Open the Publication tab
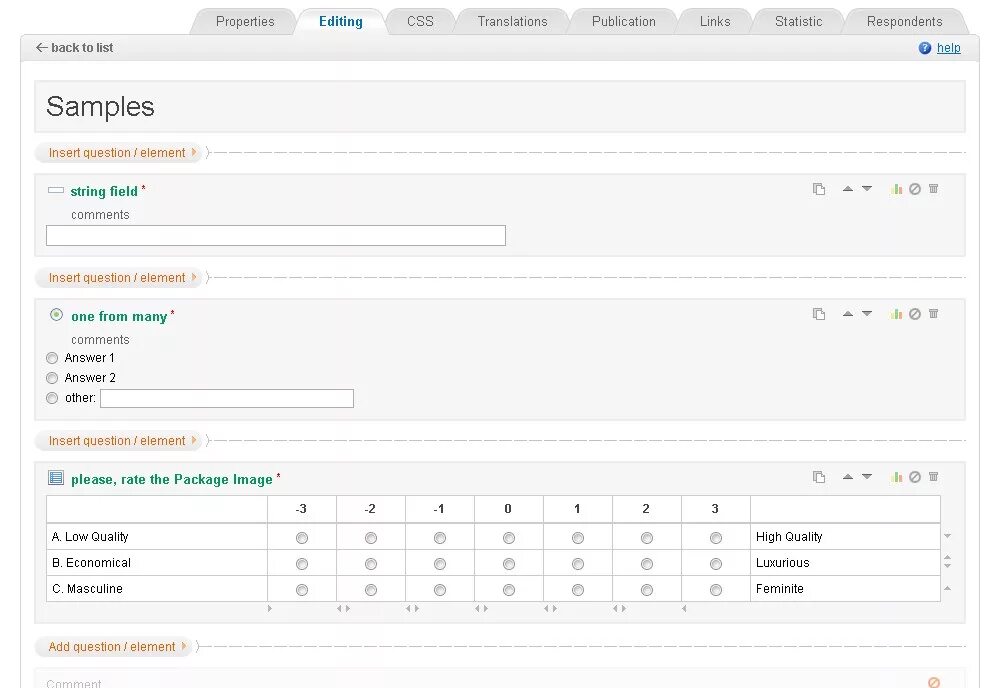The width and height of the screenshot is (1000, 688). 623,21
